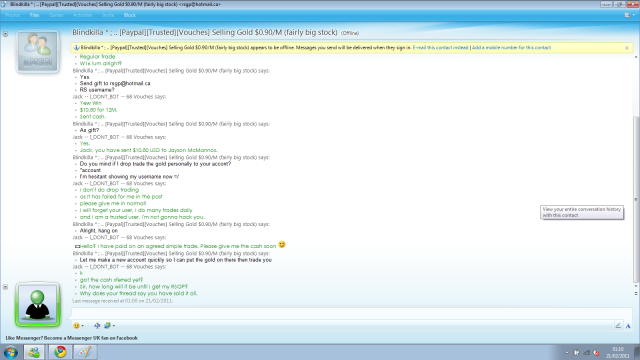The height and width of the screenshot is (360, 640).
Task: Click 'Add a mobile number for this contact' link
Action: tap(511, 48)
